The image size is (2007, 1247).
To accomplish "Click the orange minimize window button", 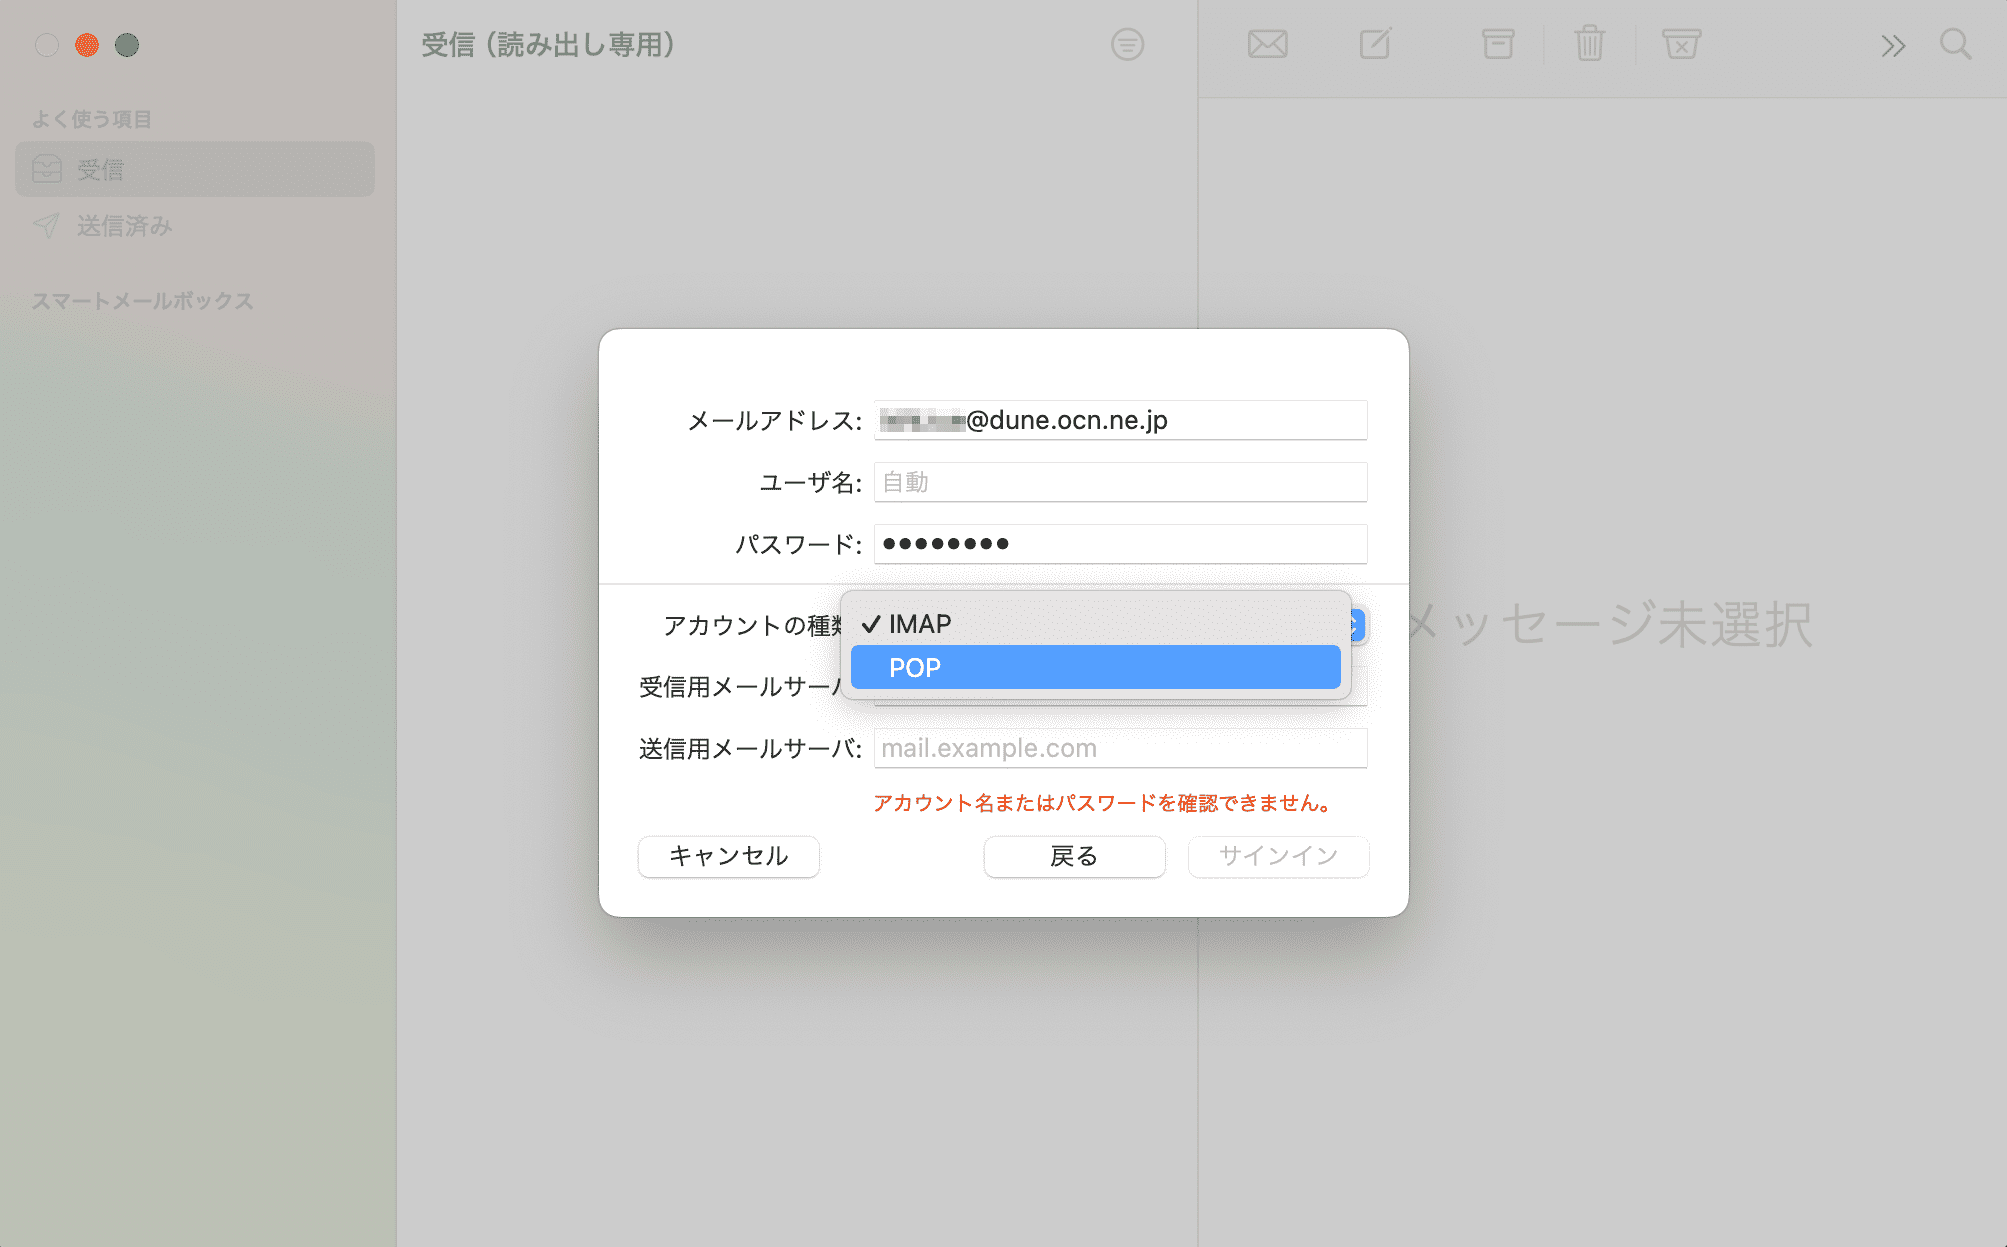I will [x=87, y=45].
